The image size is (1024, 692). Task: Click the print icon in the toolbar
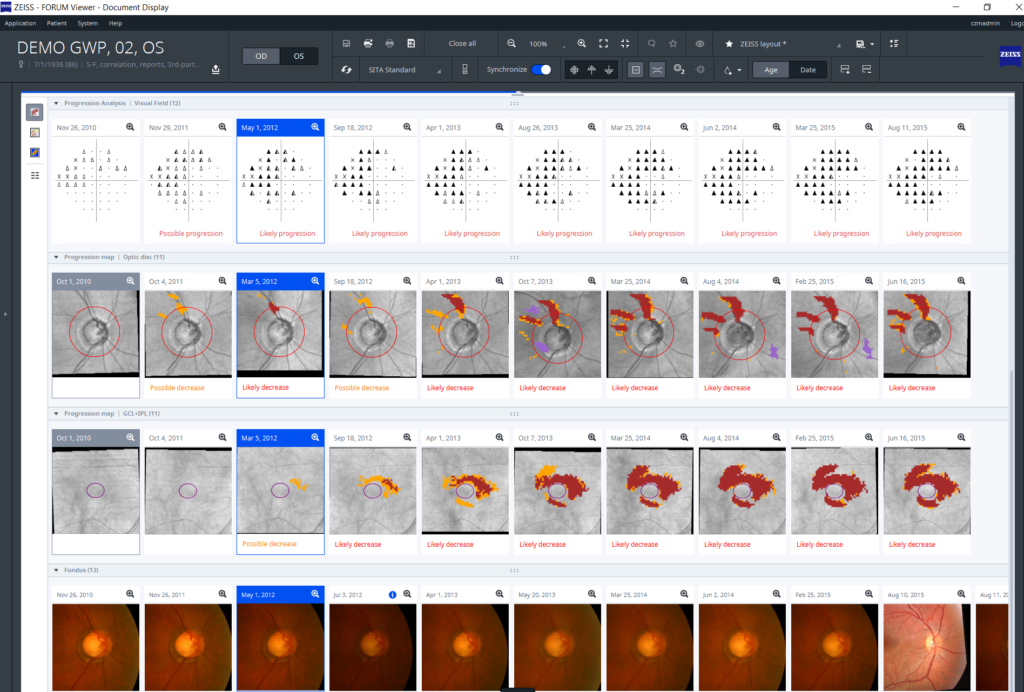367,44
